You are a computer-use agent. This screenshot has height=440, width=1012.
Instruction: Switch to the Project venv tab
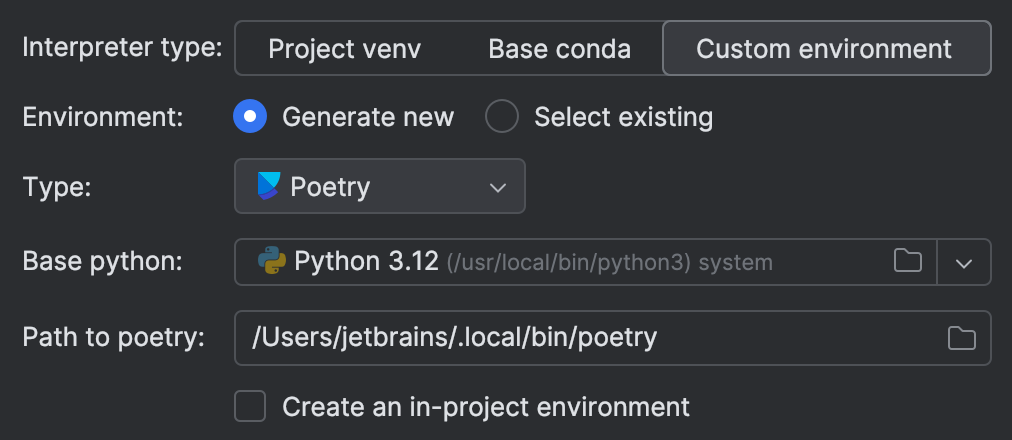point(347,49)
